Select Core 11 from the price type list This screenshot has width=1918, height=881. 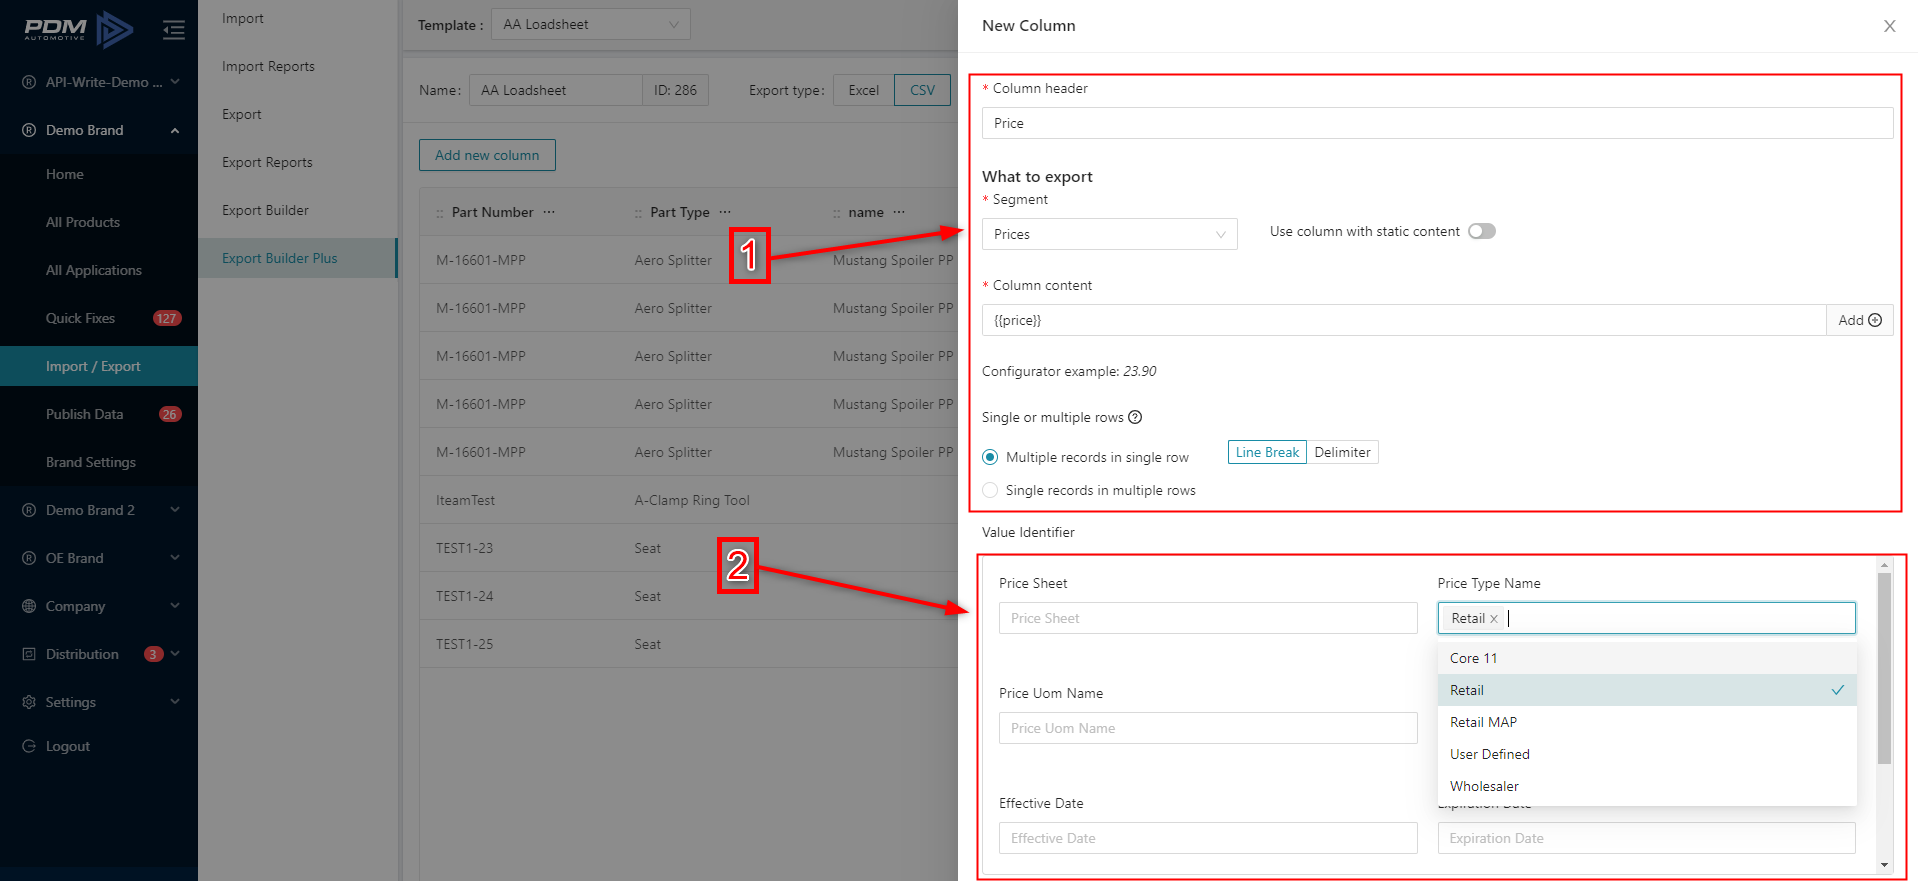(x=1647, y=658)
